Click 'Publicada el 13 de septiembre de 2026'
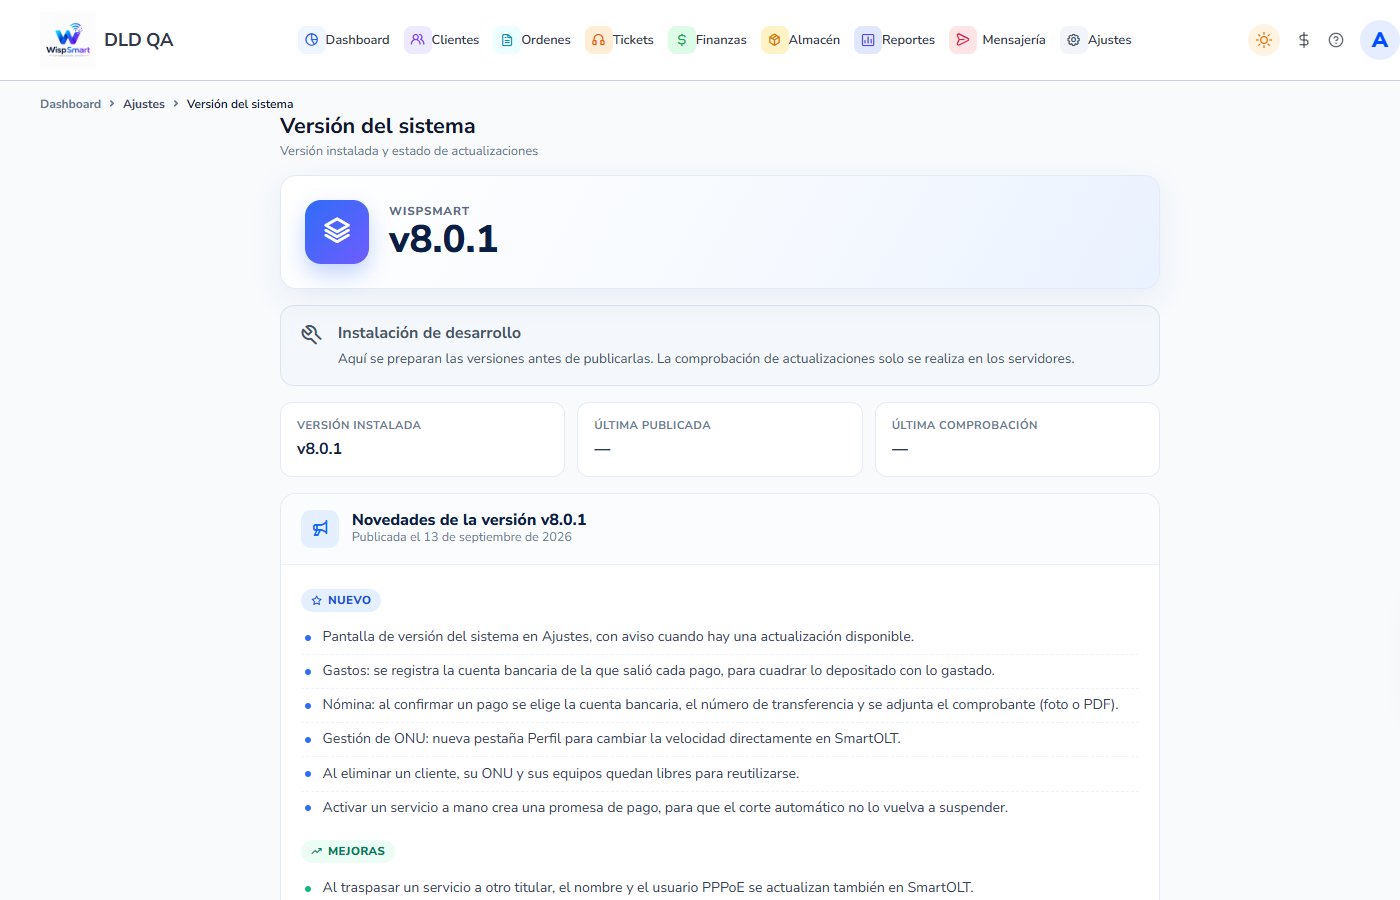The height and width of the screenshot is (900, 1400). 462,537
